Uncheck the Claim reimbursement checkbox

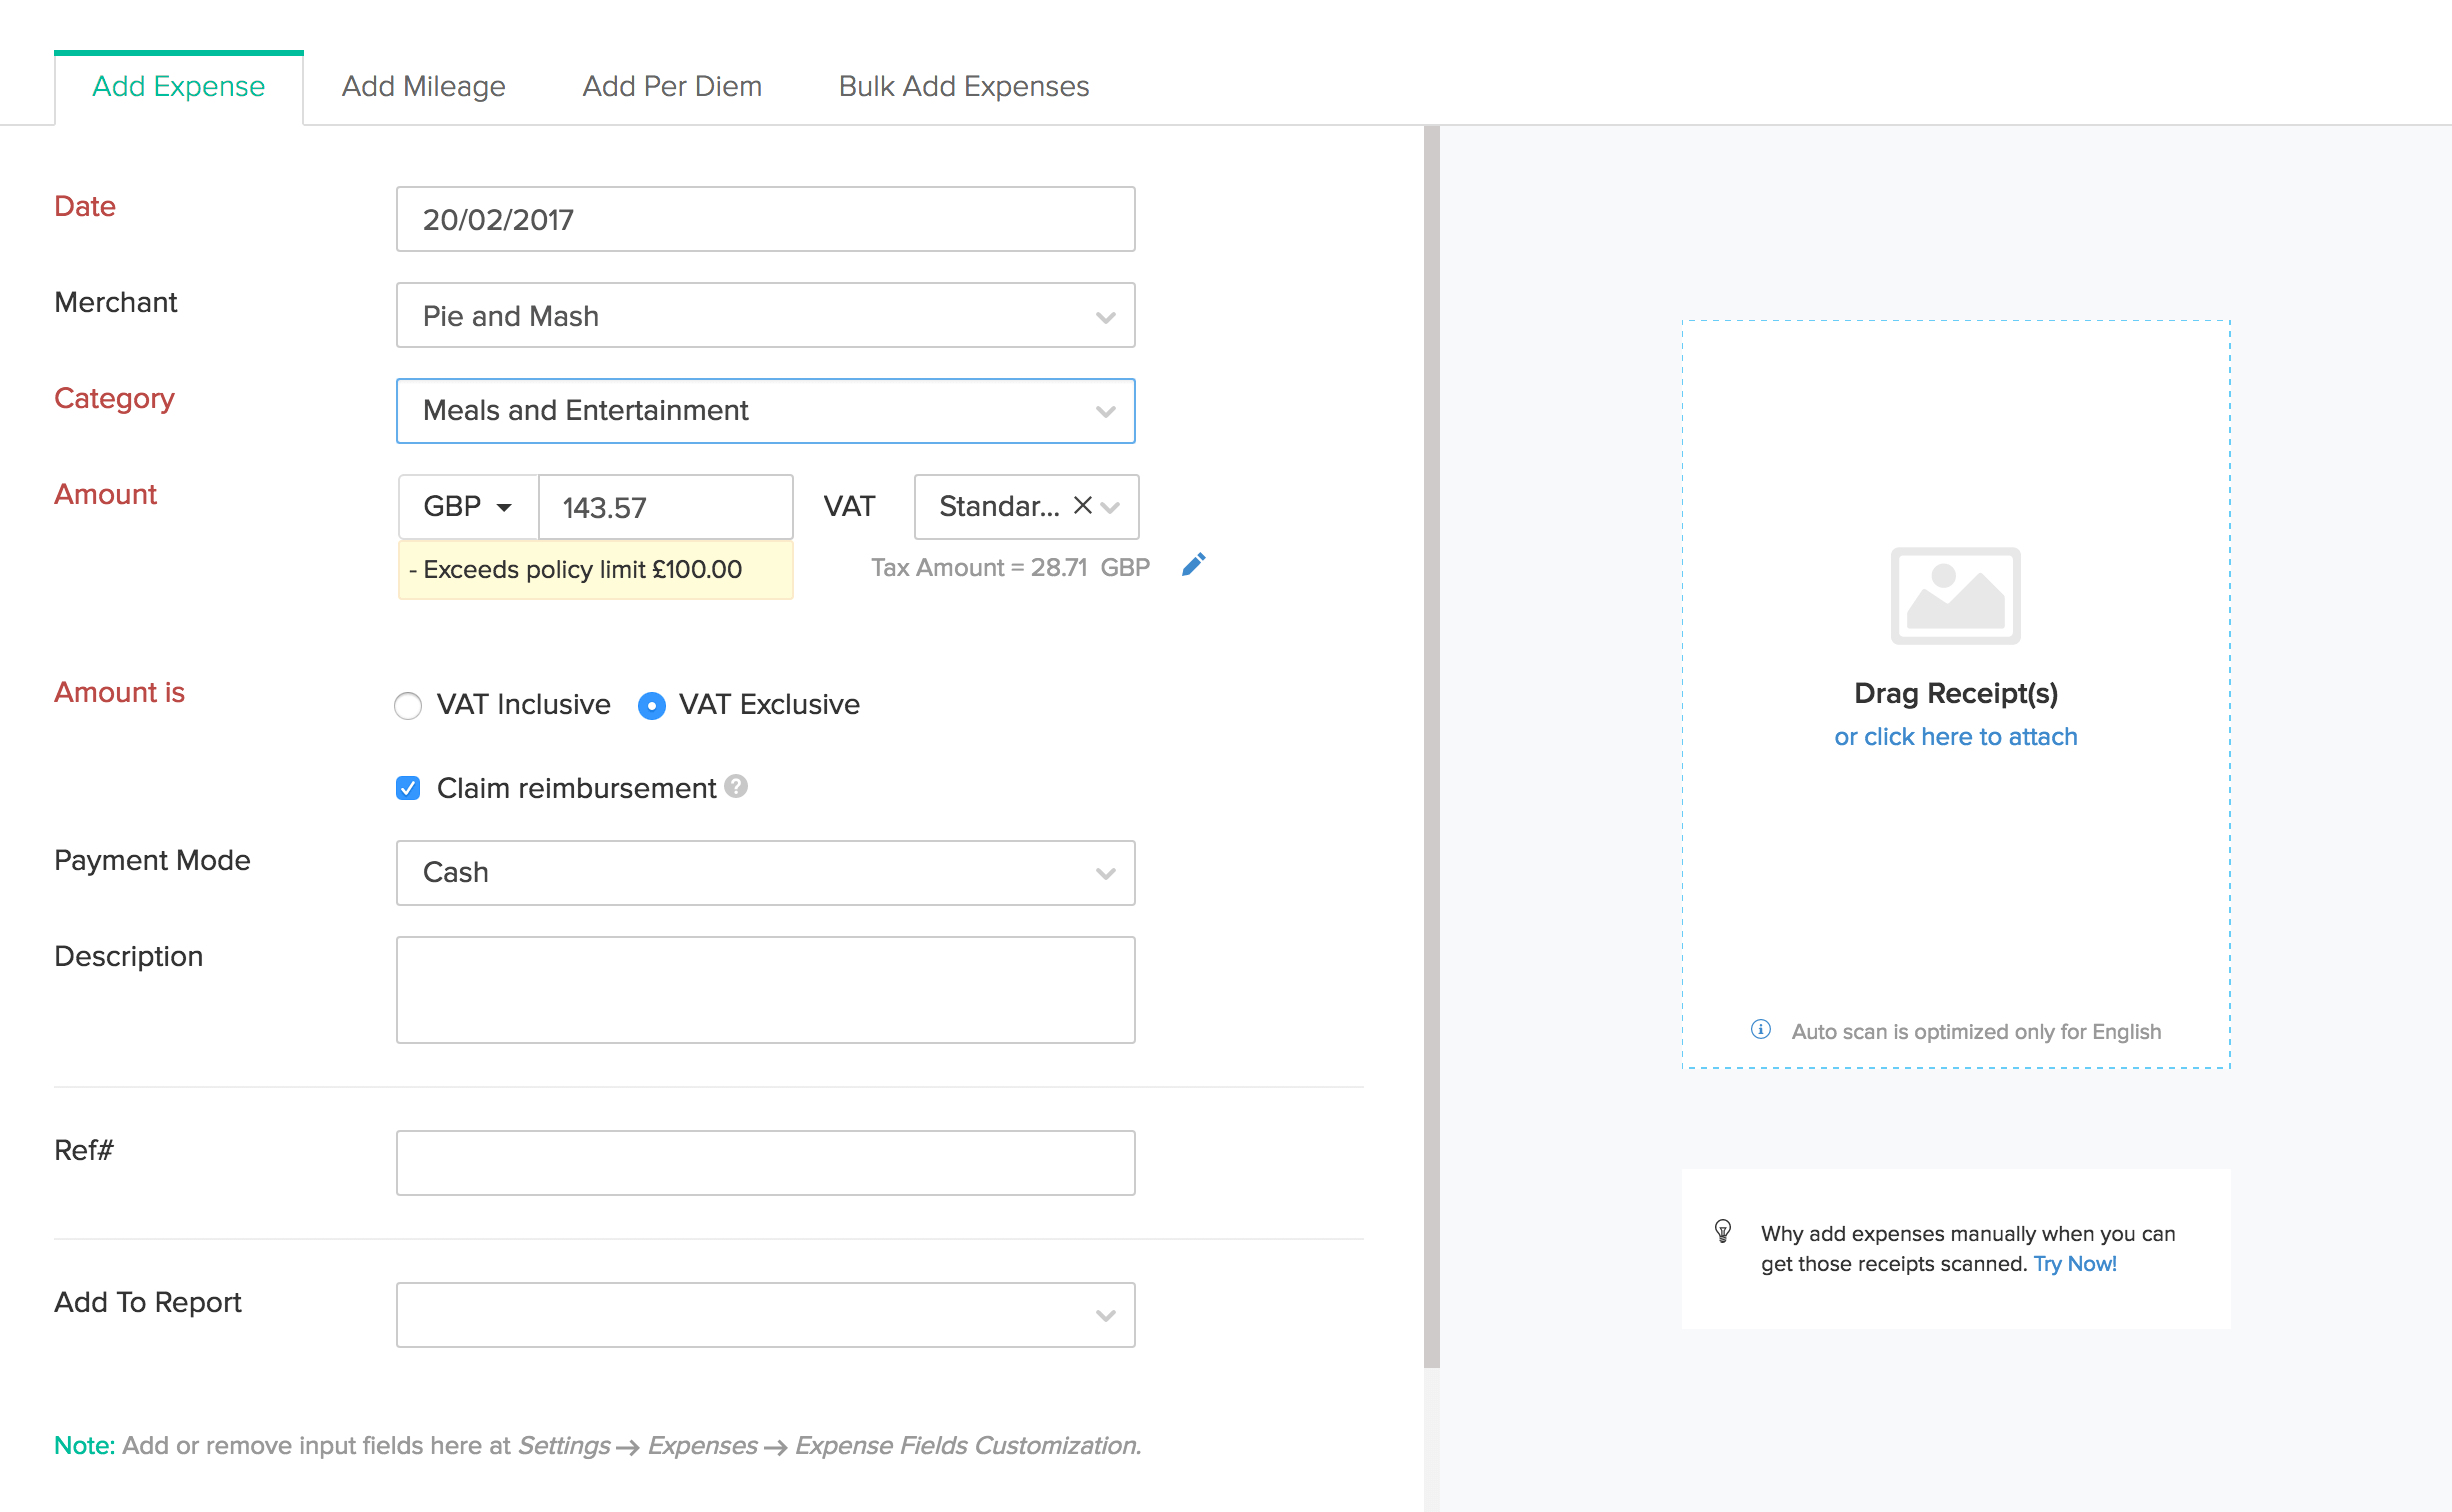coord(408,788)
